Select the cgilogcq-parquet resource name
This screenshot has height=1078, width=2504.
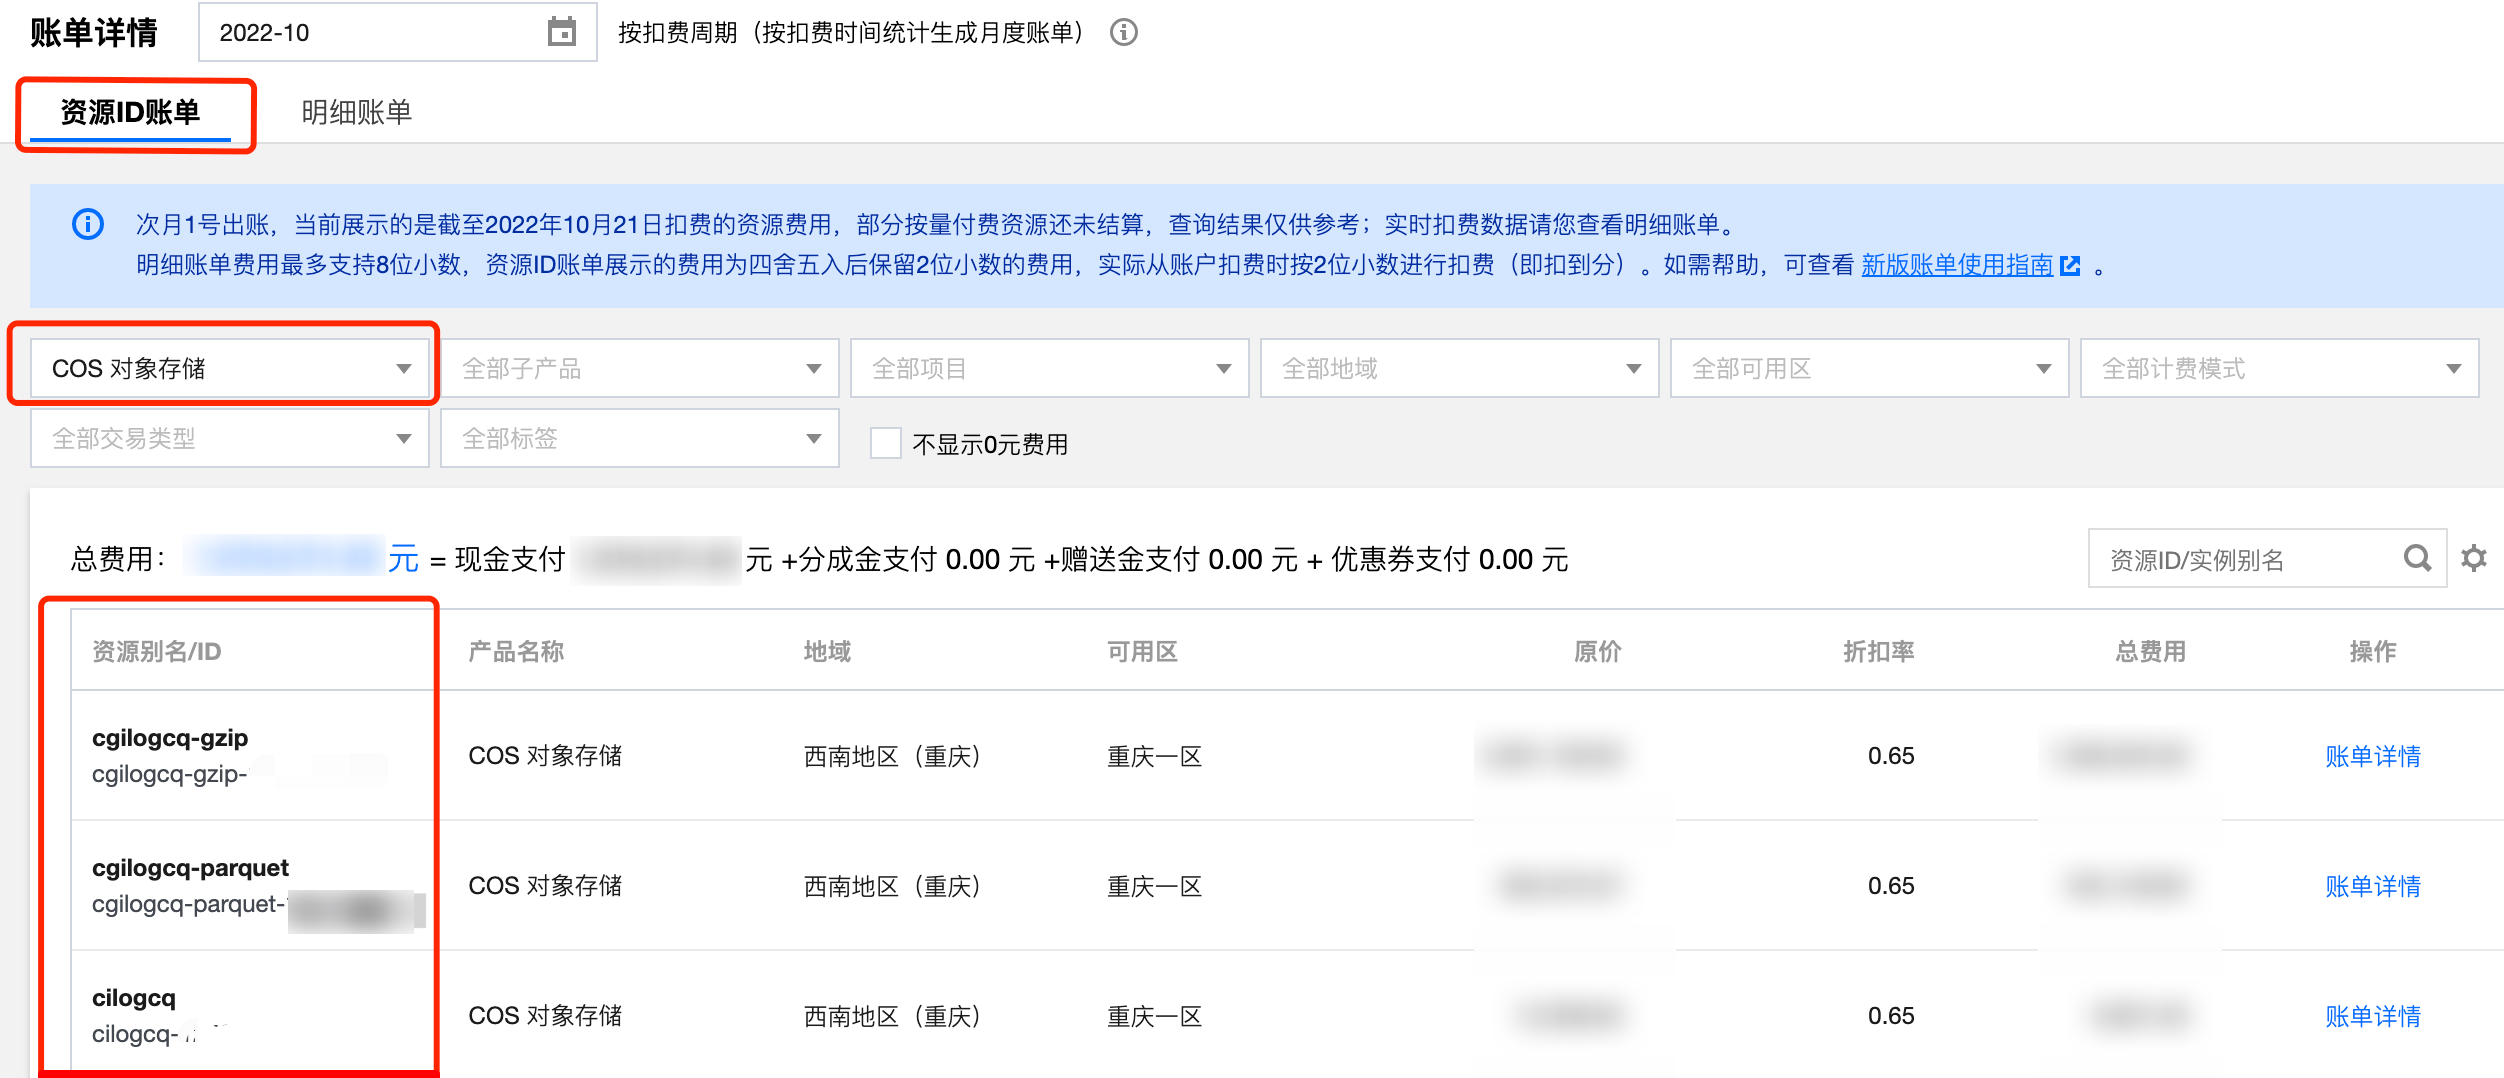coord(190,868)
